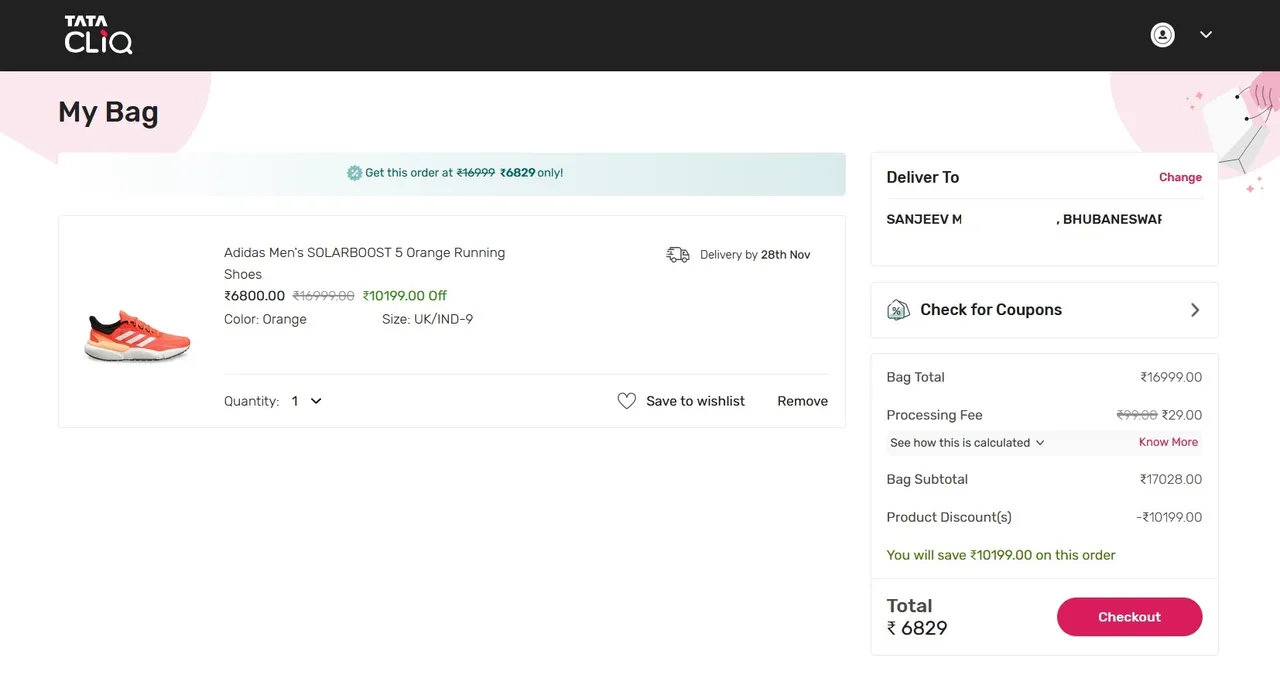Screen dimensions: 1280x682
Task: Open the Adidas SOLARBOOST 5 product title
Action: click(x=365, y=263)
